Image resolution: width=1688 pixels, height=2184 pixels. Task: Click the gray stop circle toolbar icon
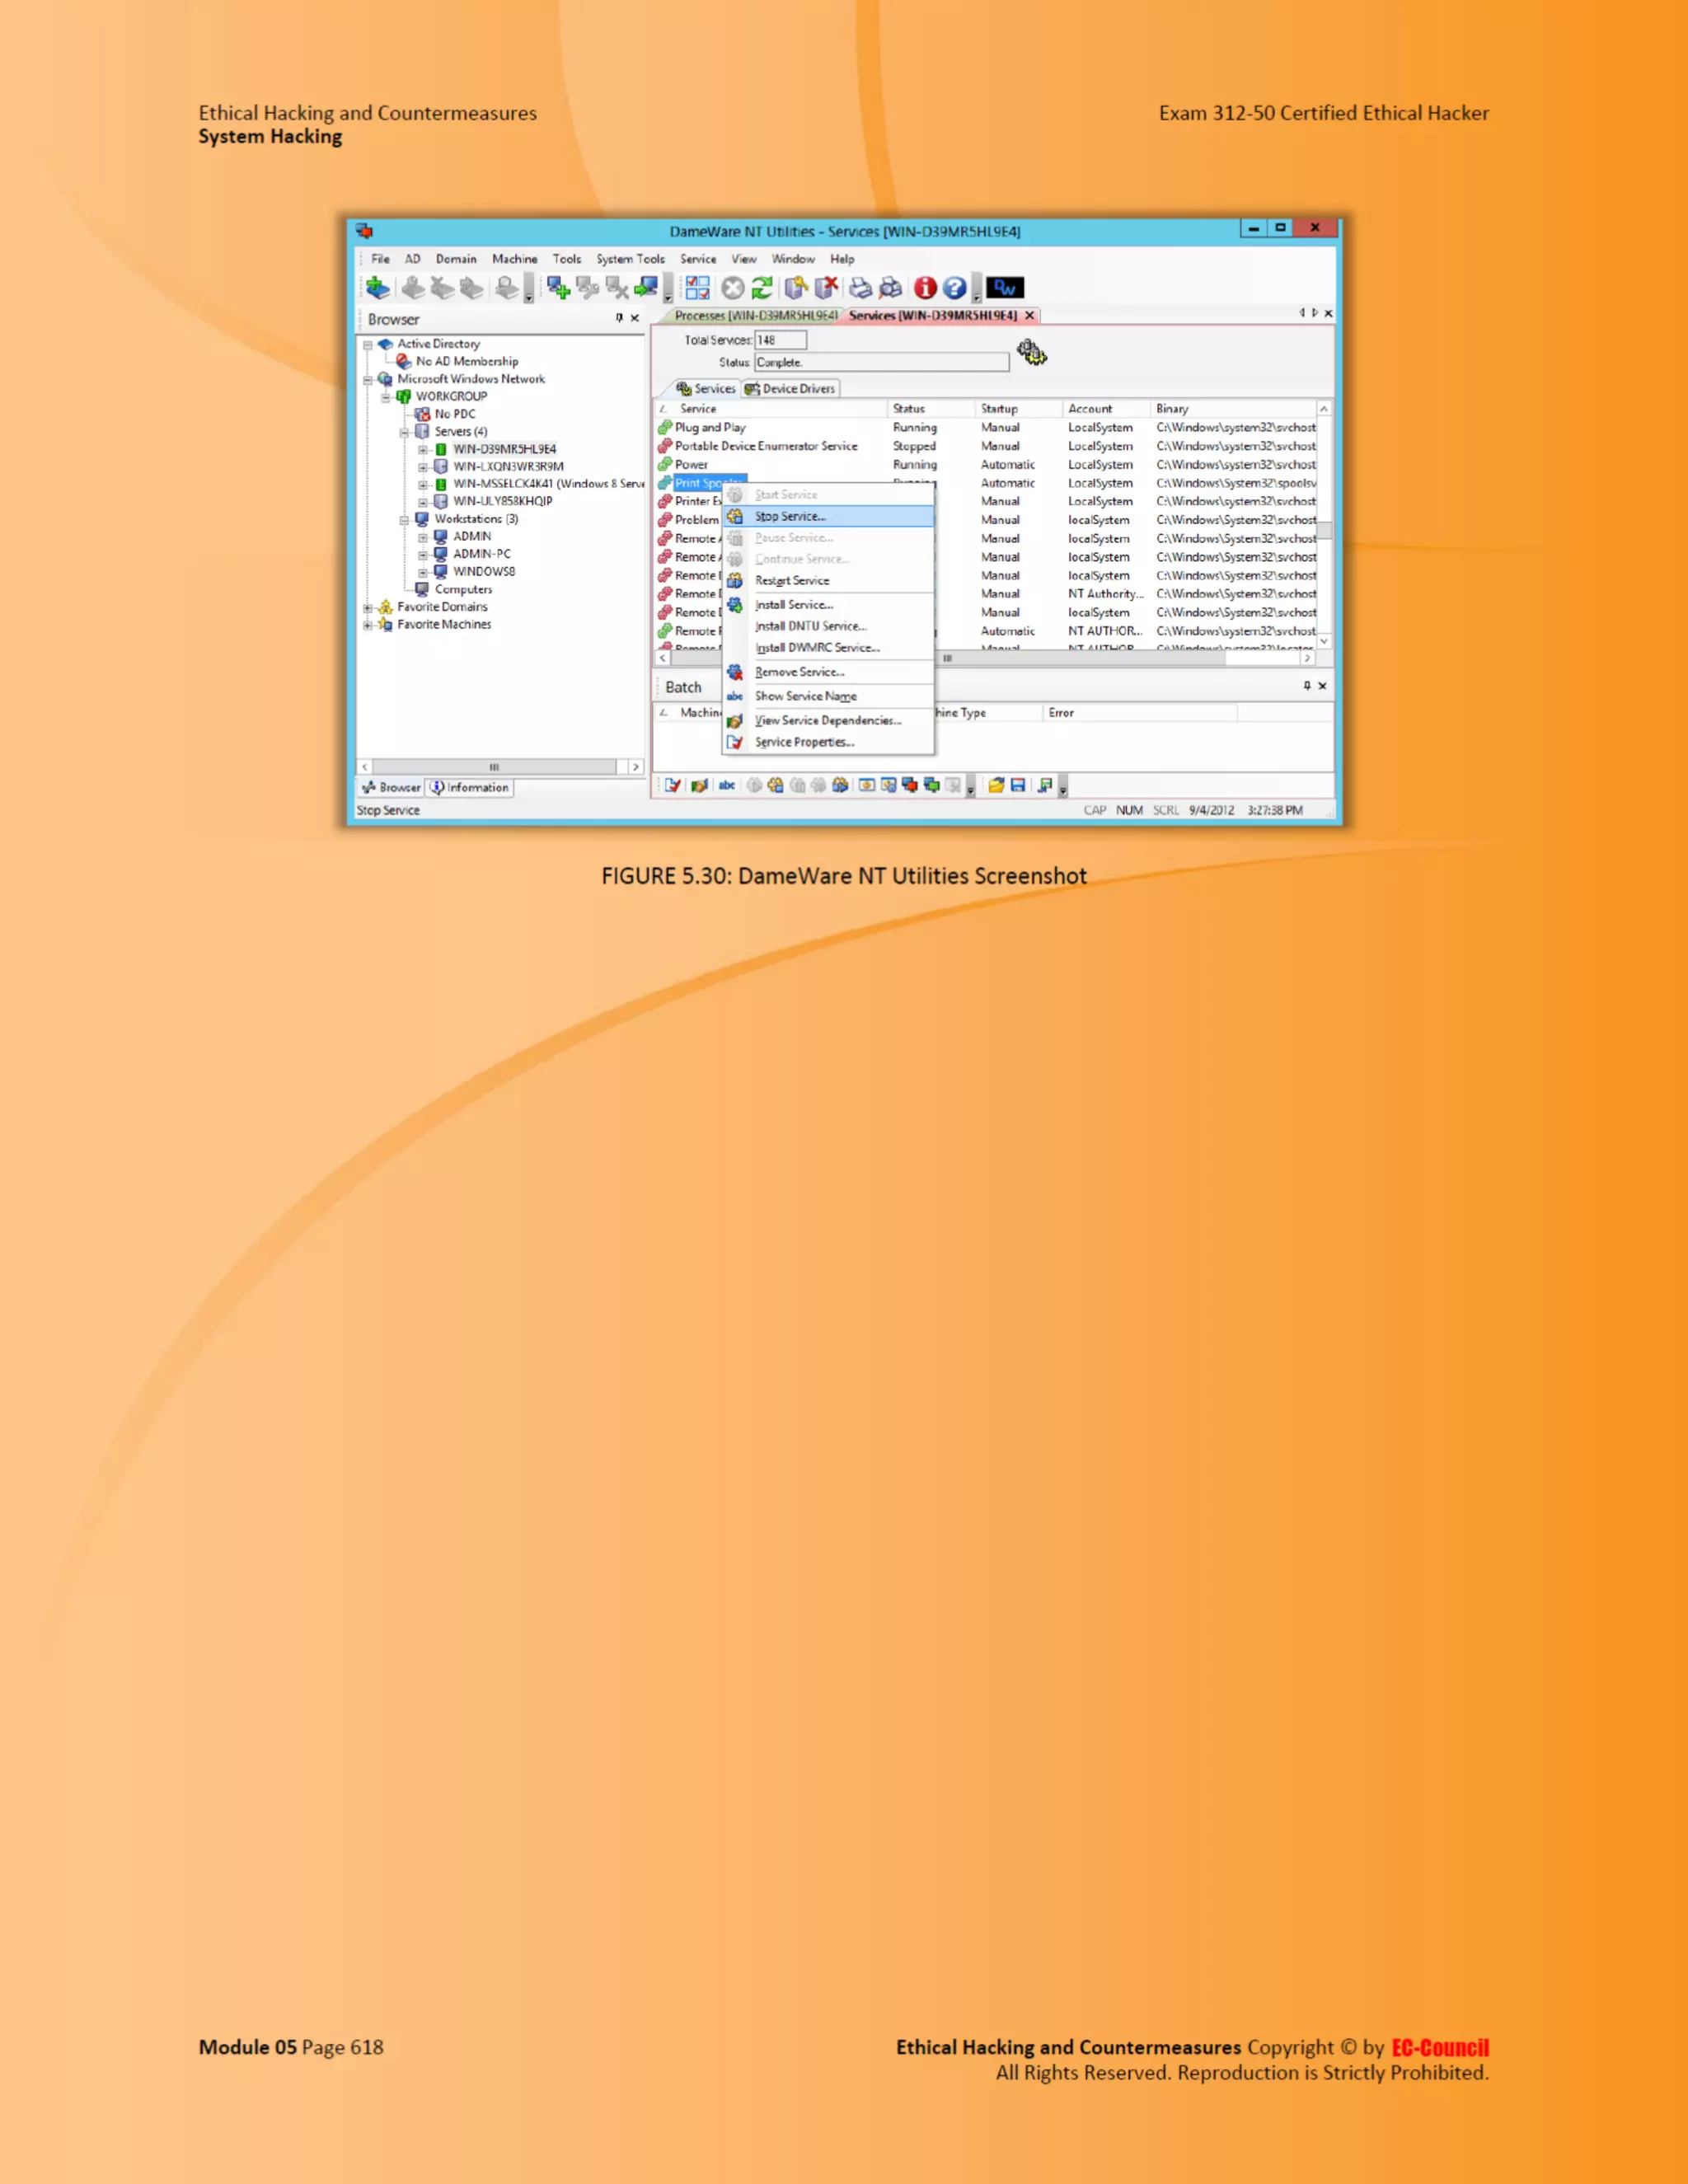click(733, 288)
